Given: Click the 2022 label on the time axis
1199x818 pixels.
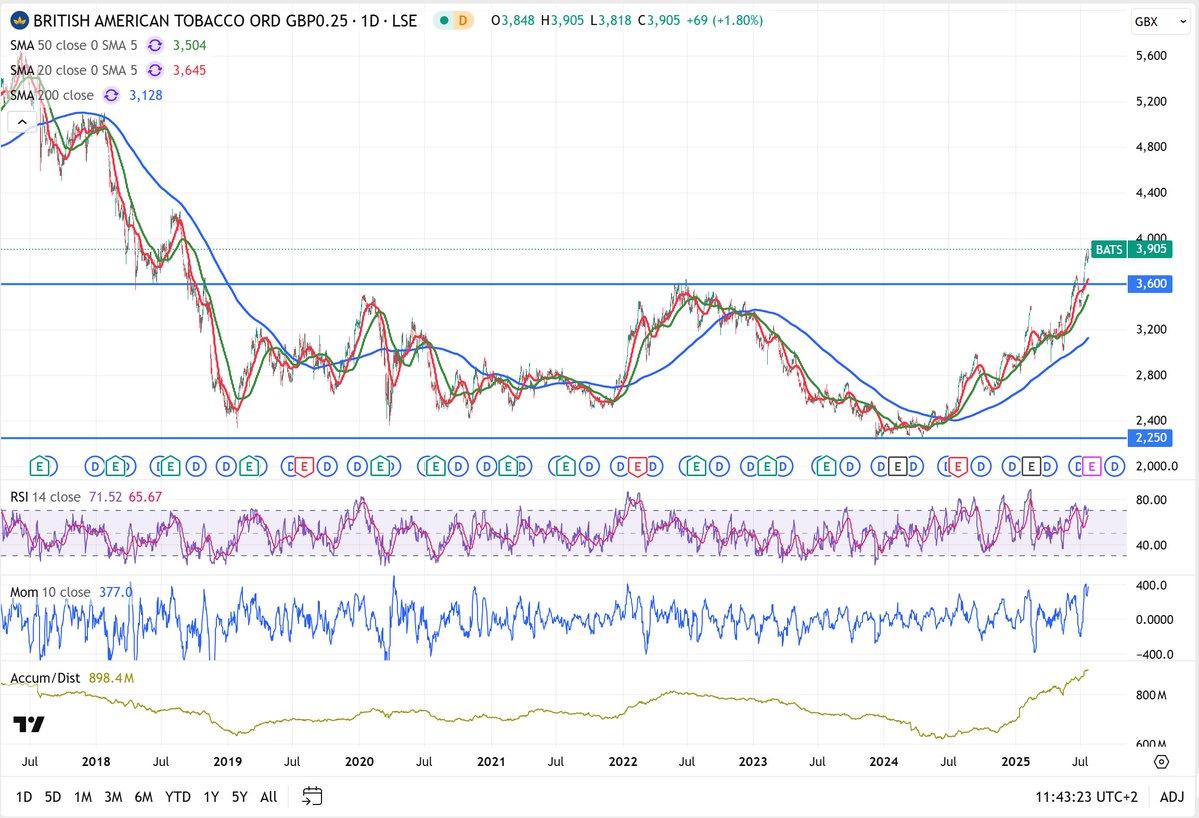Looking at the screenshot, I should point(622,761).
